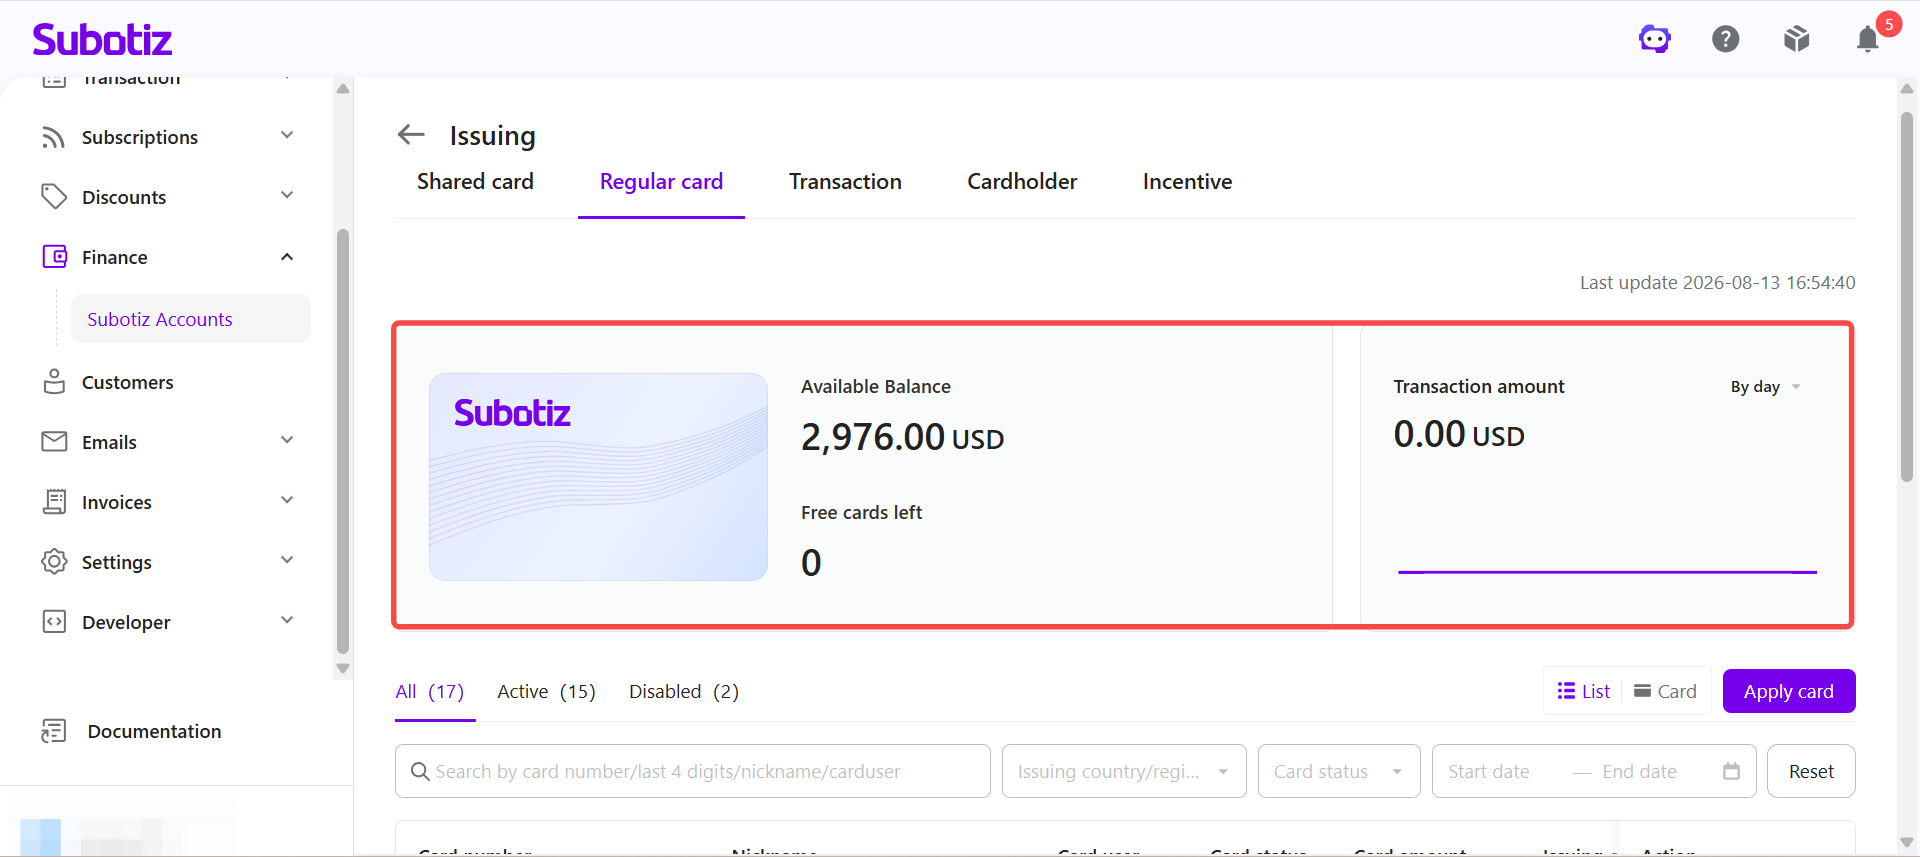Image resolution: width=1920 pixels, height=857 pixels.
Task: Collapse the Finance menu chevron
Action: coord(287,257)
